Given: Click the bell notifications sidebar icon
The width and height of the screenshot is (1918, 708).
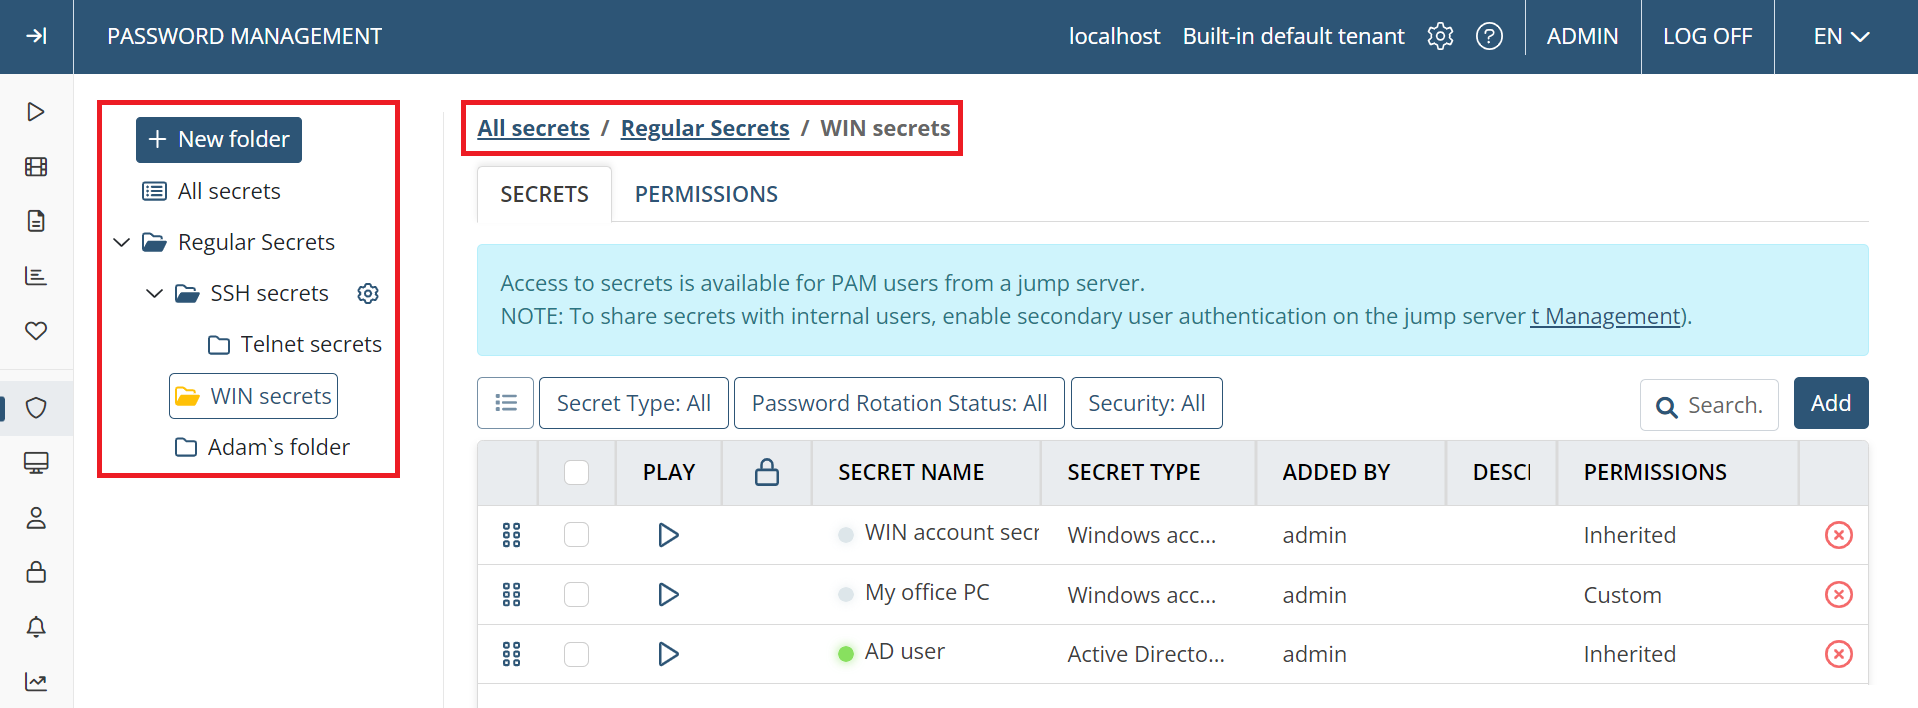Looking at the screenshot, I should pyautogui.click(x=36, y=627).
